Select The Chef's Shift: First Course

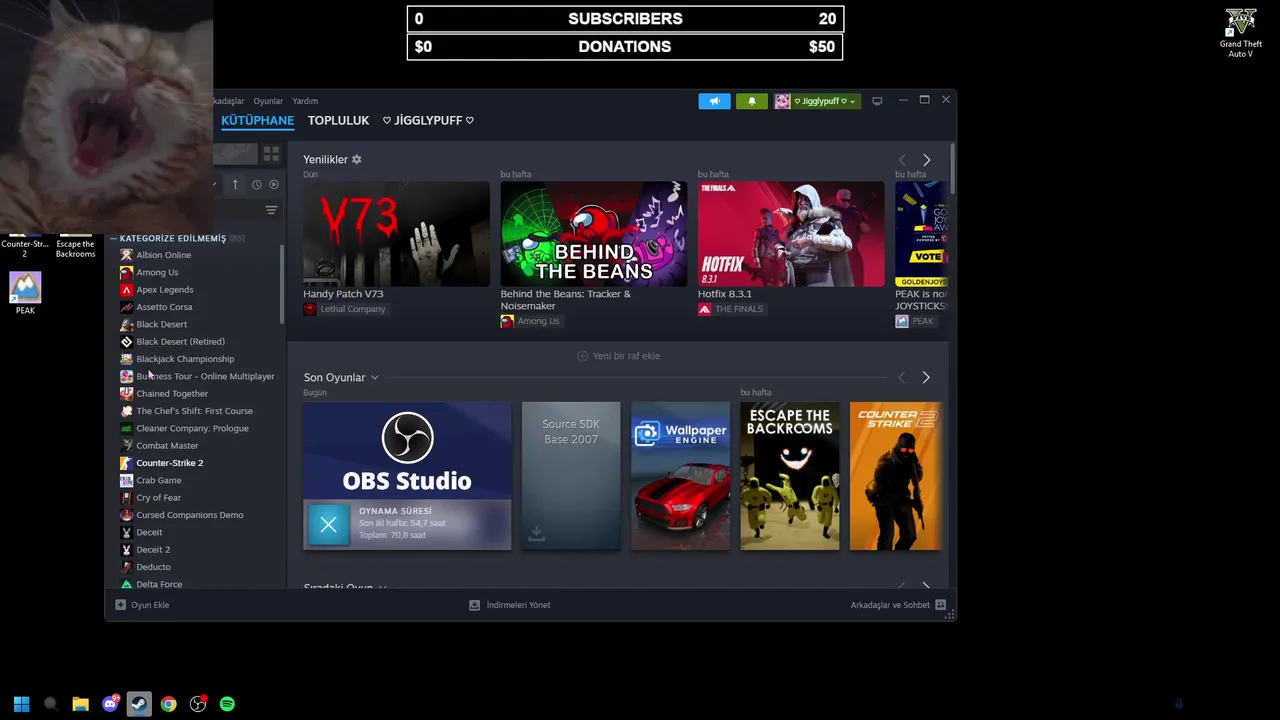tap(194, 411)
